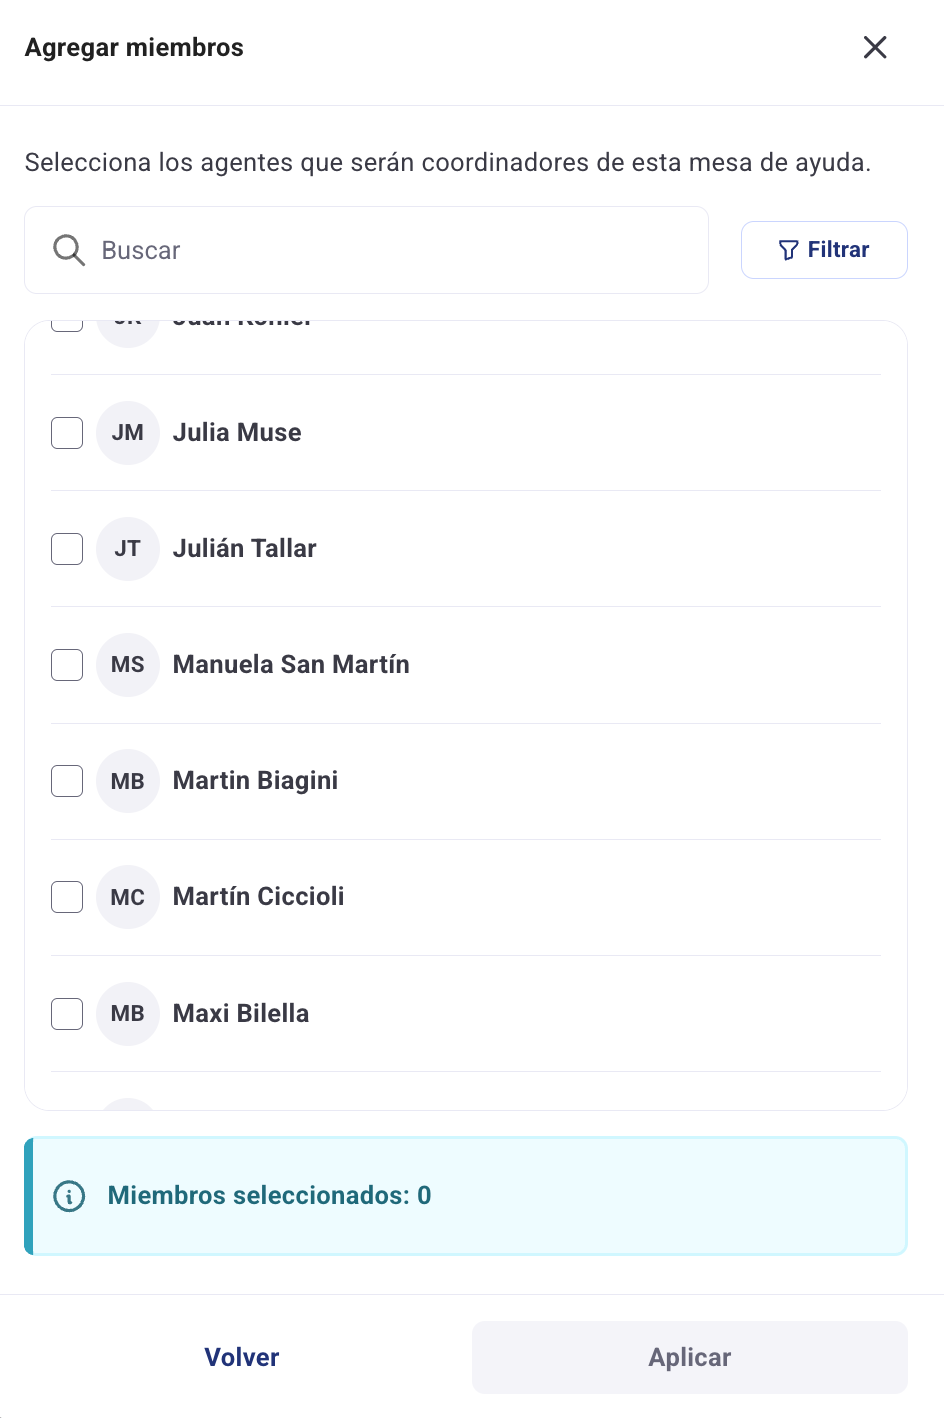
Task: Click the MC avatar icon
Action: [x=128, y=897]
